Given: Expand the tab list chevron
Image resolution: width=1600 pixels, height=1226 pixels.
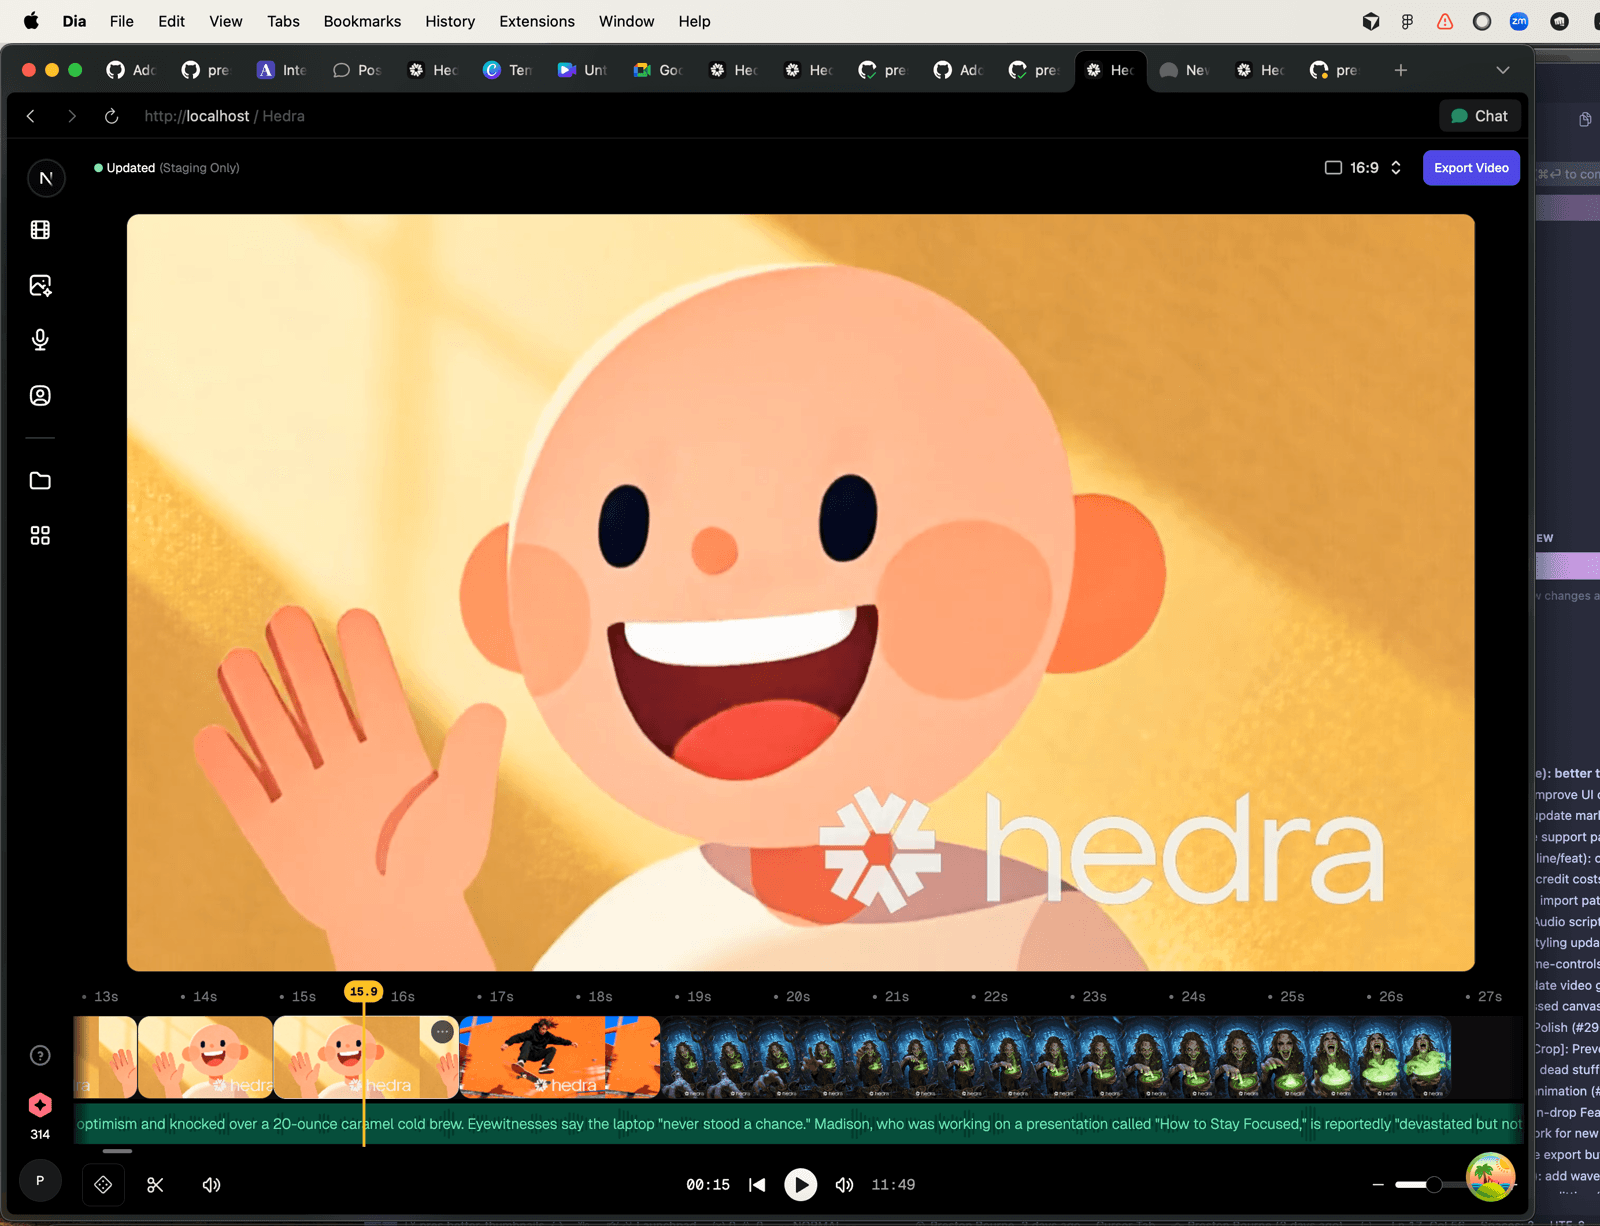Looking at the screenshot, I should pyautogui.click(x=1502, y=70).
